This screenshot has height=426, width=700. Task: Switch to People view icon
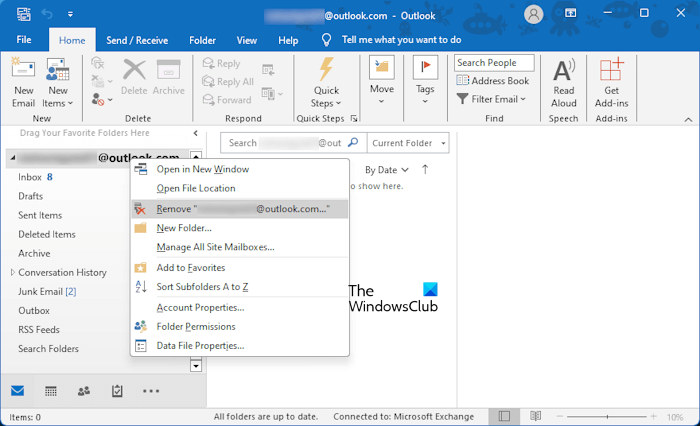tap(83, 391)
